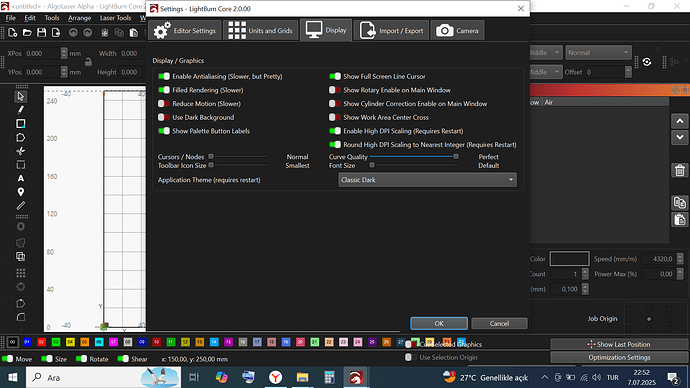Pick the Polygon drawing tool
The height and width of the screenshot is (388, 690).
click(20, 138)
